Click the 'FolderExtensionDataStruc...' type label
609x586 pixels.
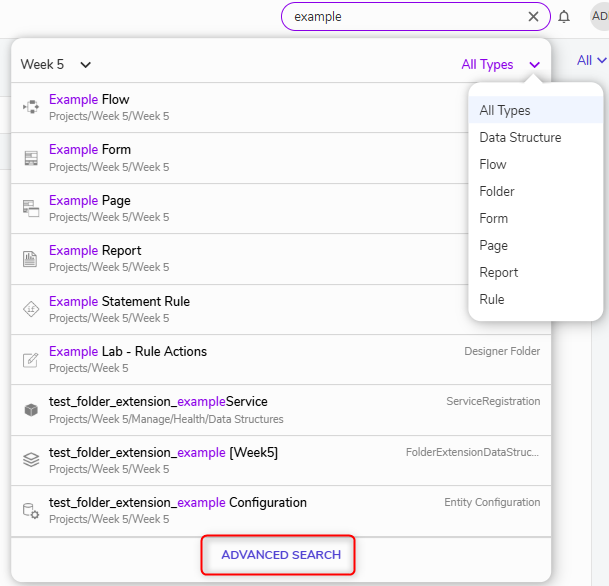pos(472,452)
